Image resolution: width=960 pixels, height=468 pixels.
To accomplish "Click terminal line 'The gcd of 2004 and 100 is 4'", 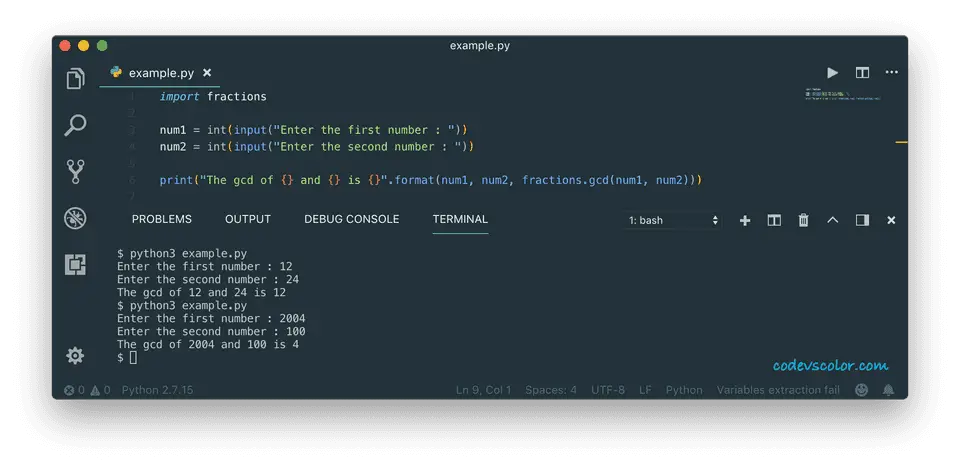I will (208, 345).
